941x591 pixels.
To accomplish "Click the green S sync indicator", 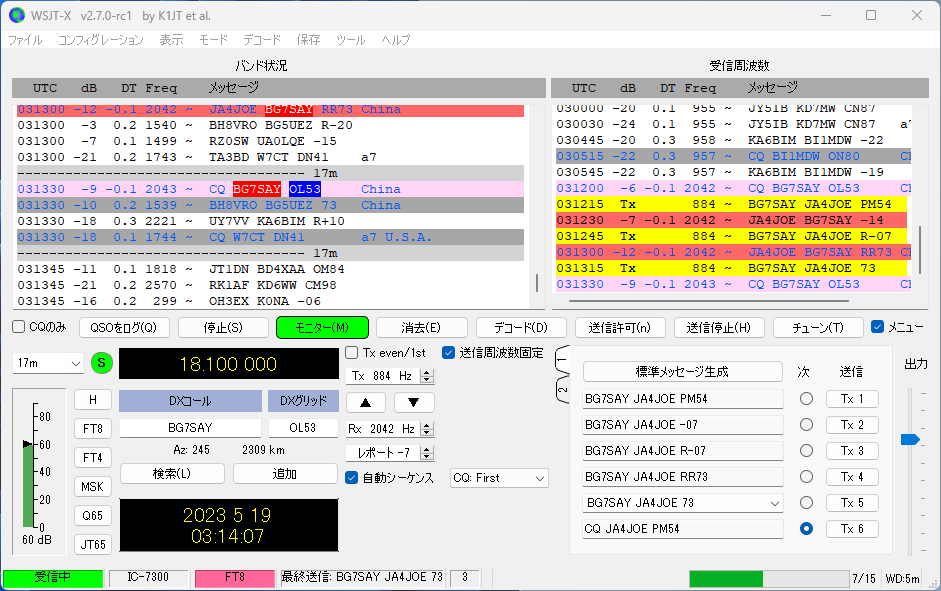I will click(101, 363).
